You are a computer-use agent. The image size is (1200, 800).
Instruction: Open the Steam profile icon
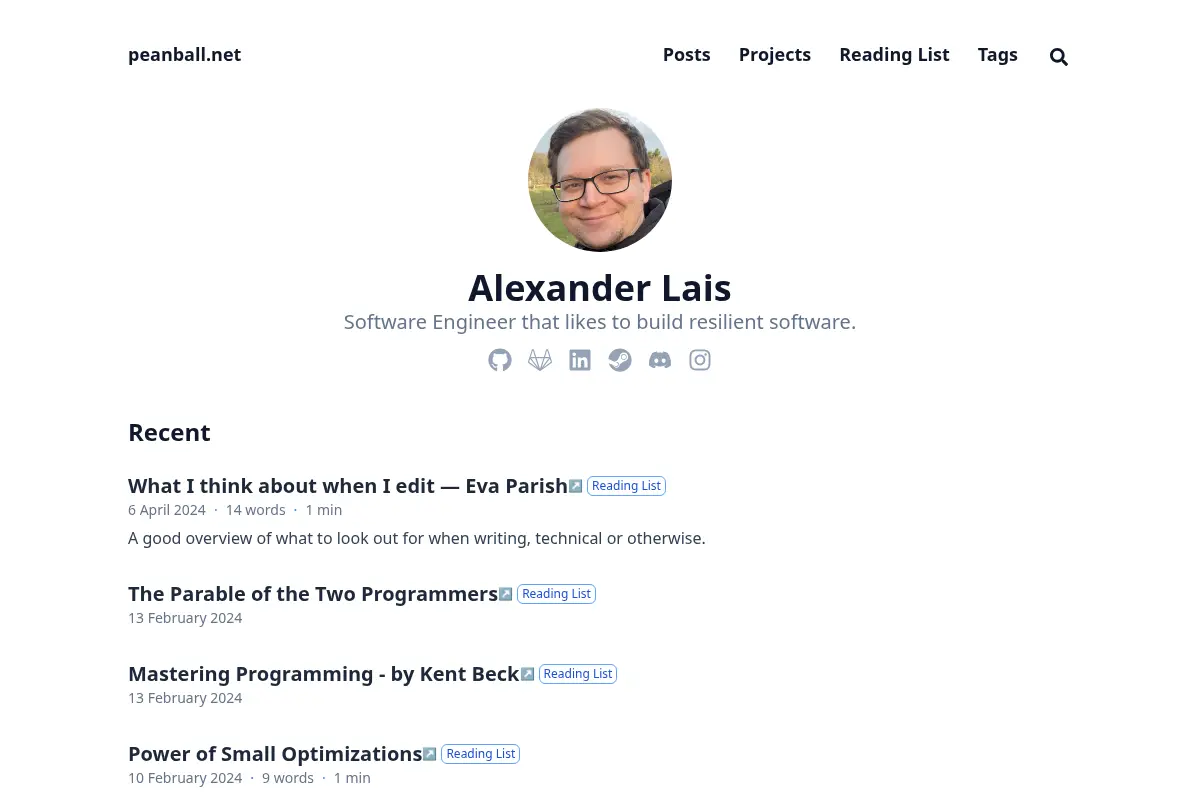pyautogui.click(x=620, y=360)
